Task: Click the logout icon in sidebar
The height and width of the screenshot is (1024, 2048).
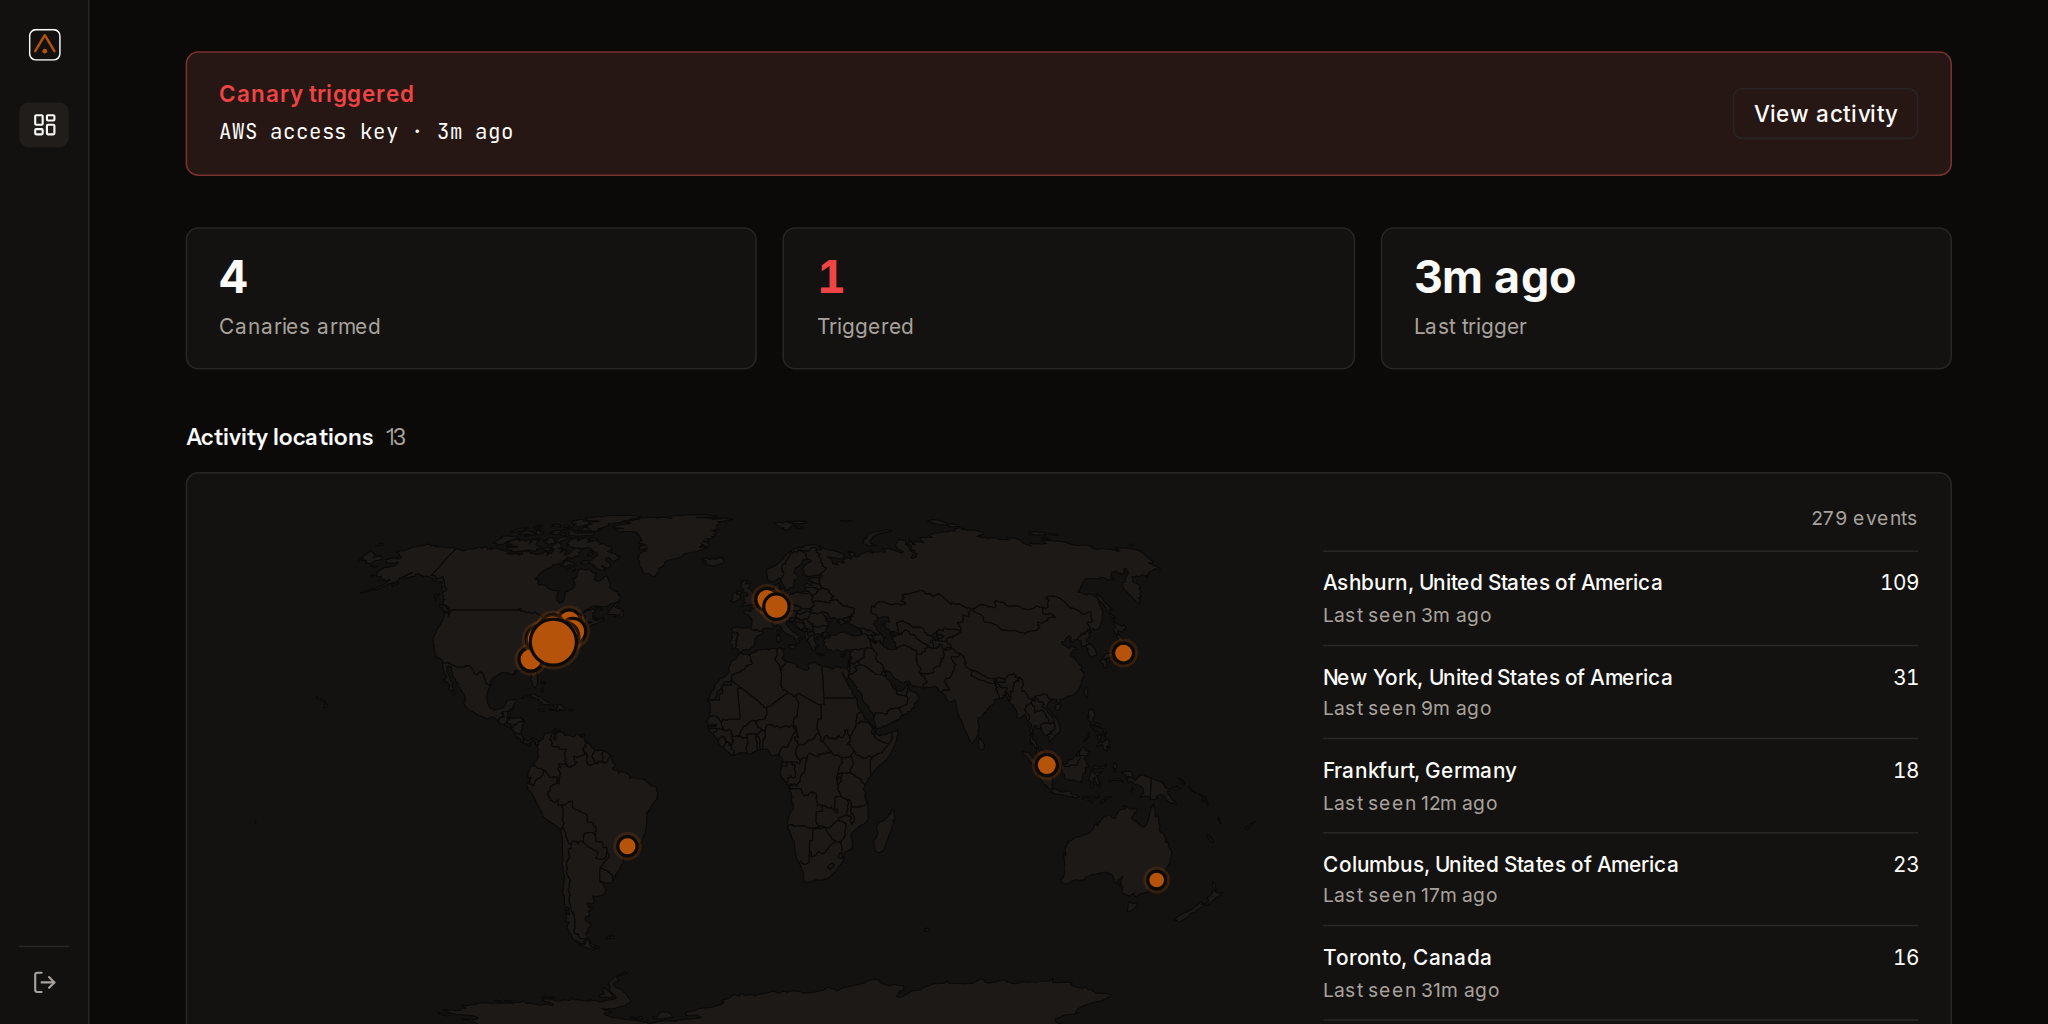Action: [44, 983]
